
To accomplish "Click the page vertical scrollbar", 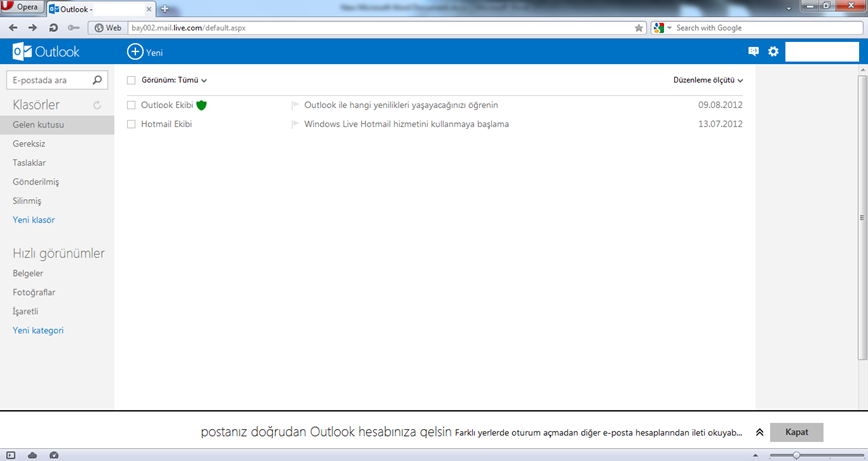I will coord(862,217).
